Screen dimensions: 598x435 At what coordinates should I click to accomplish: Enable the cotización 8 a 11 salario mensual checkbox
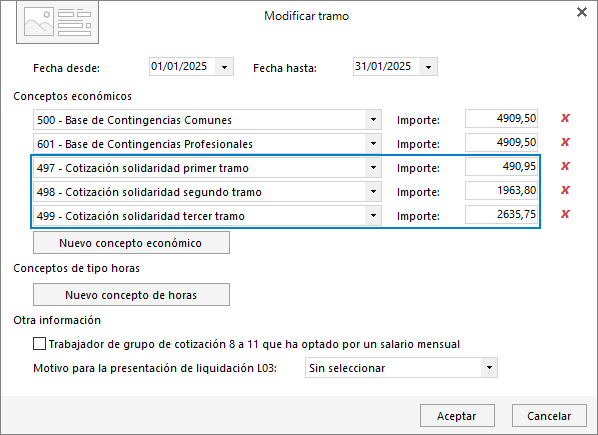[x=39, y=344]
